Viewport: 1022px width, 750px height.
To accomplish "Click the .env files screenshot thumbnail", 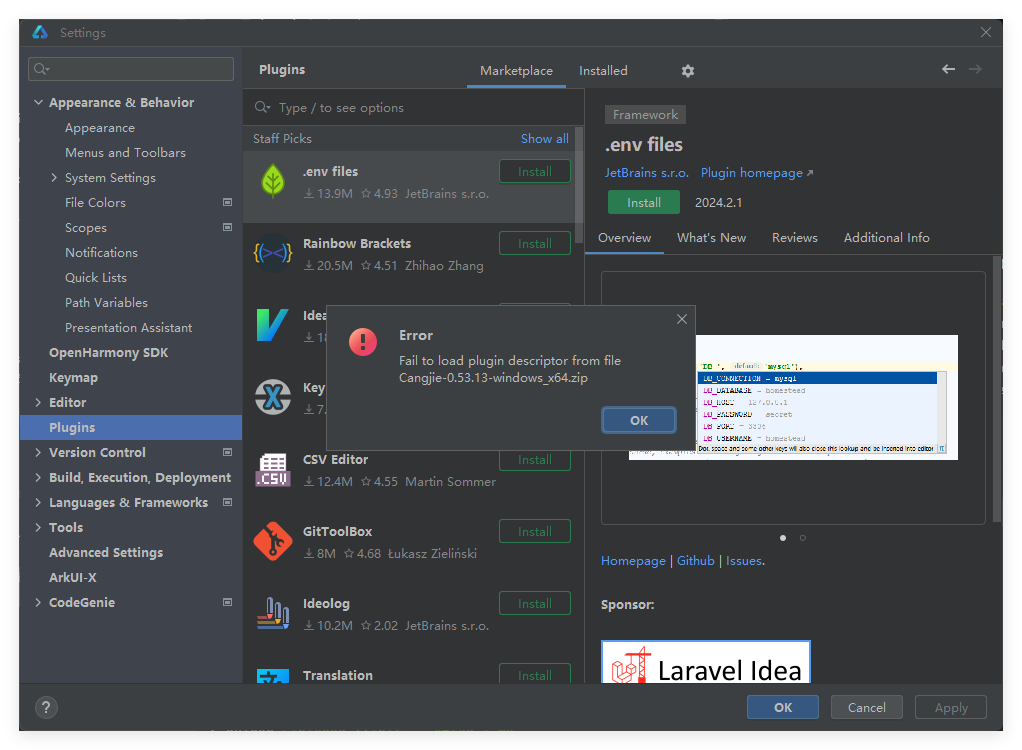I will [793, 397].
